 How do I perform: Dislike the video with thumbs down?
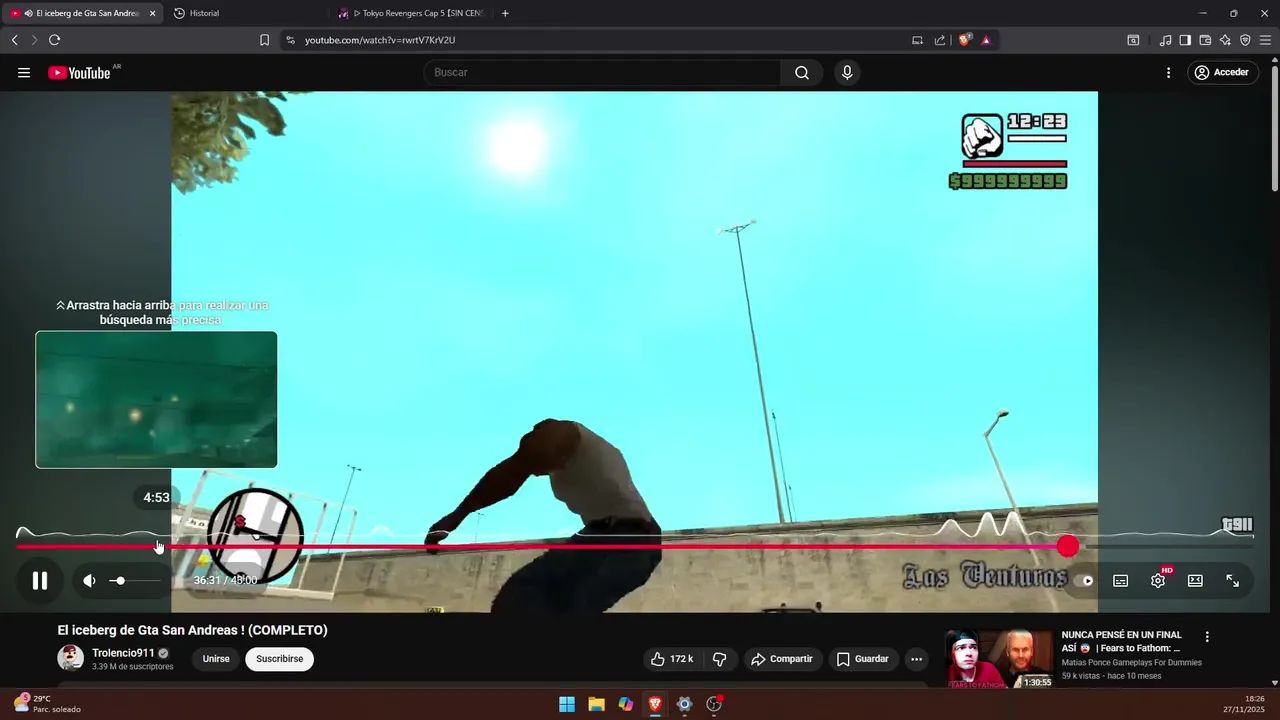pos(719,659)
